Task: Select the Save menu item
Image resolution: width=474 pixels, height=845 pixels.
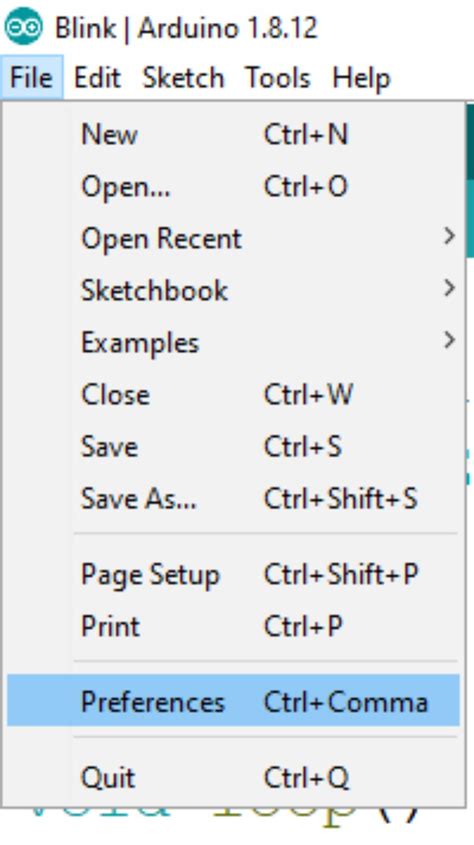Action: pos(233,446)
